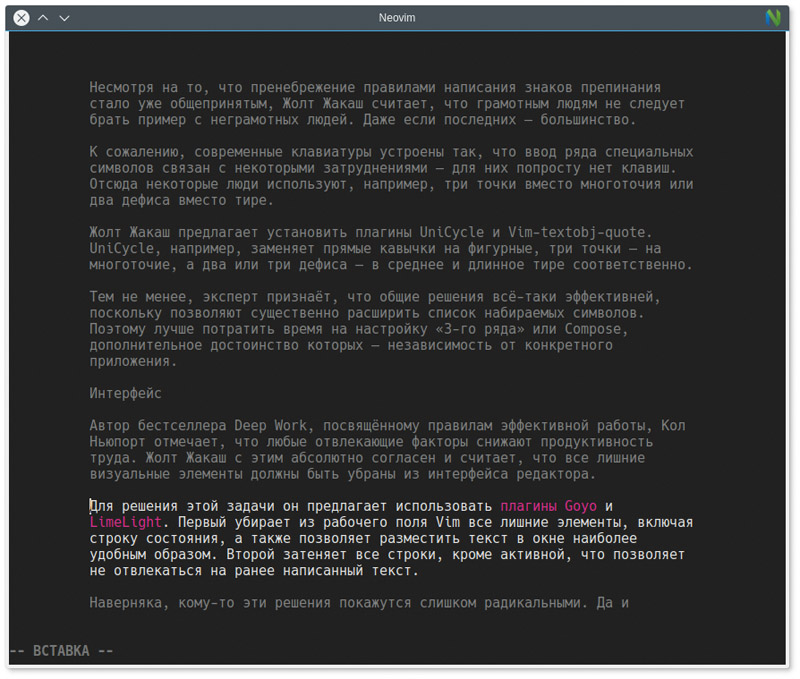Click the heading line Интерфейс
The width and height of the screenshot is (800, 679).
click(126, 393)
